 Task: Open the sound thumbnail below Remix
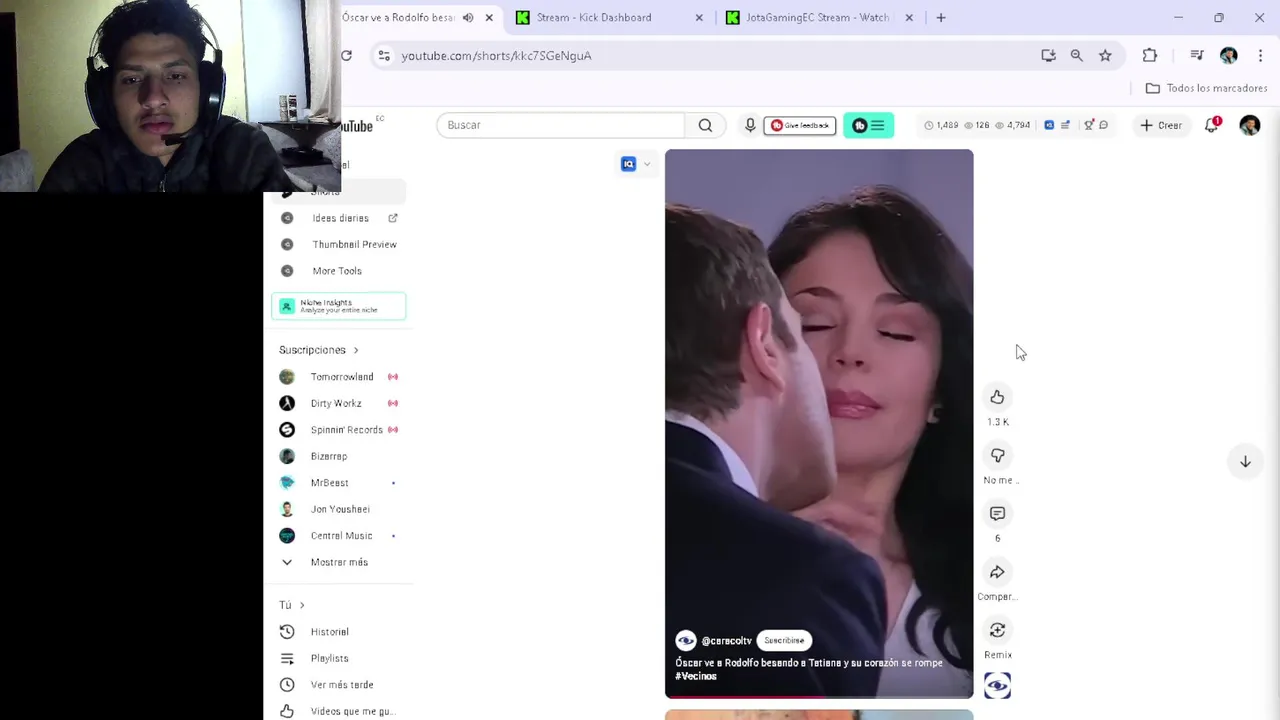tap(997, 685)
